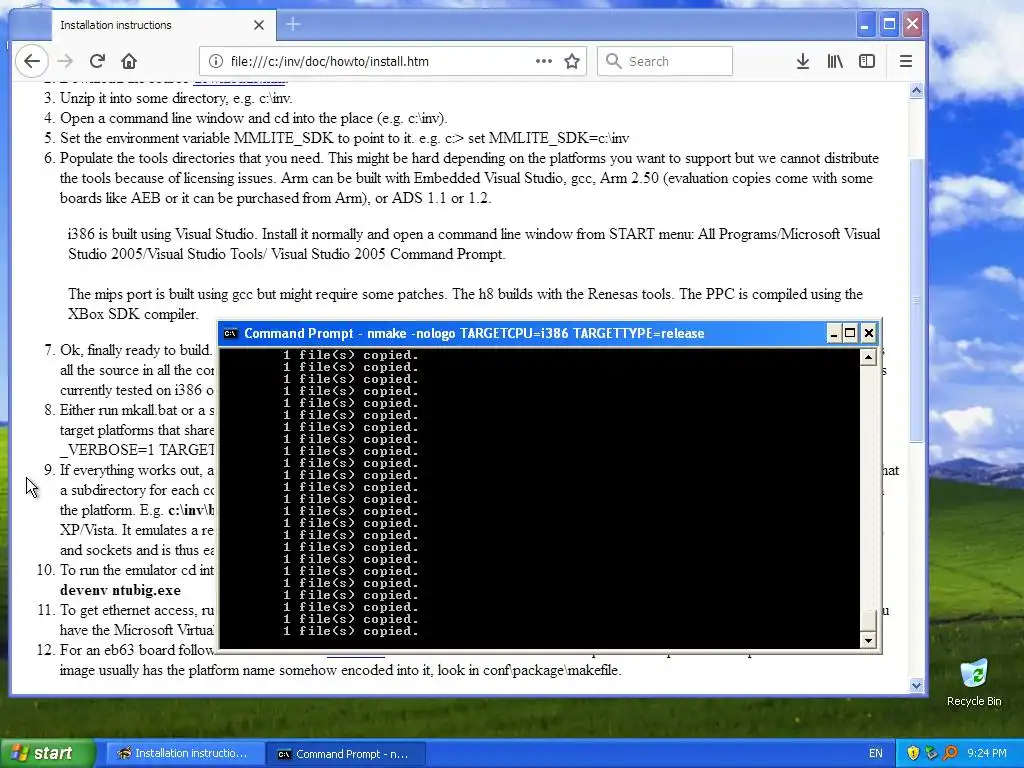Click the orange magnifier tray icon
Image resolution: width=1024 pixels, height=768 pixels.
[x=950, y=754]
